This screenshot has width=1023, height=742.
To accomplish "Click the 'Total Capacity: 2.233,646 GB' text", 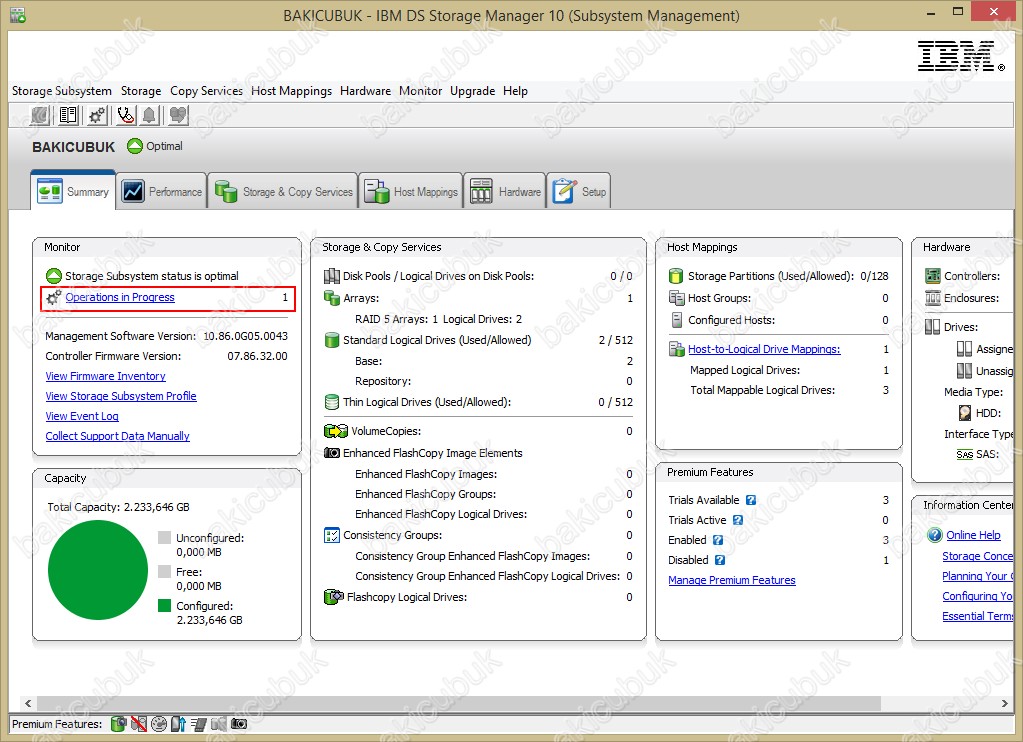I will [118, 507].
